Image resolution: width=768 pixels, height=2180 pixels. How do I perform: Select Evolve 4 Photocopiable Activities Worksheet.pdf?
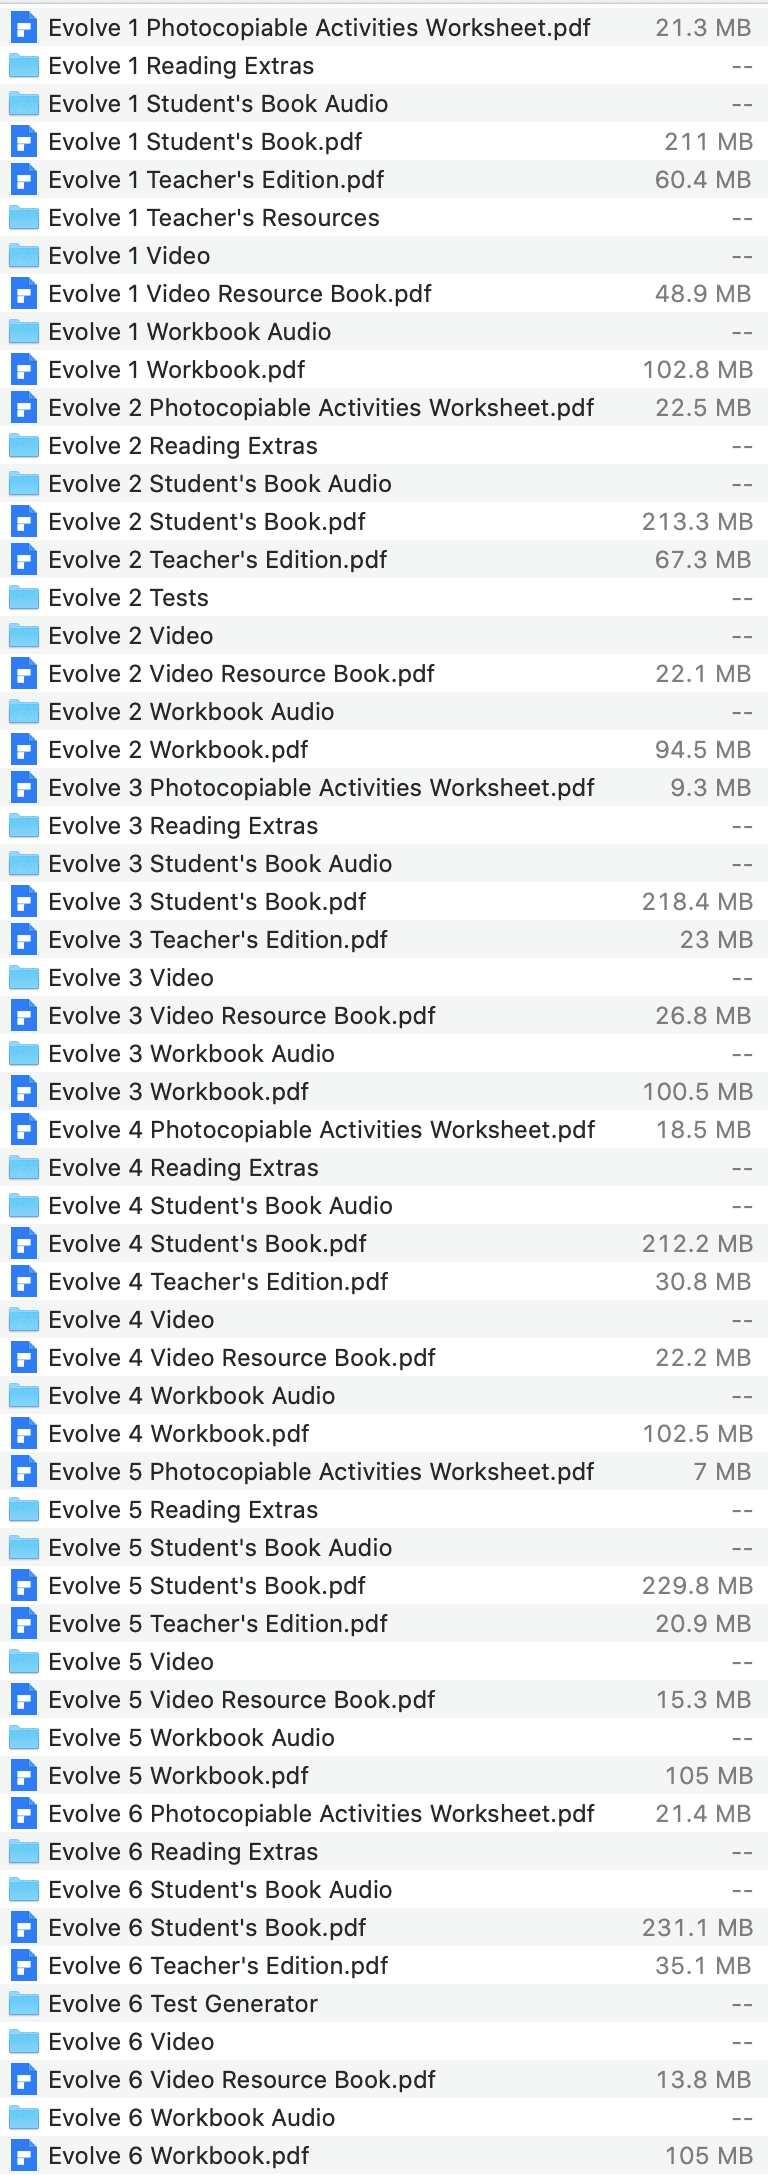coord(321,1130)
